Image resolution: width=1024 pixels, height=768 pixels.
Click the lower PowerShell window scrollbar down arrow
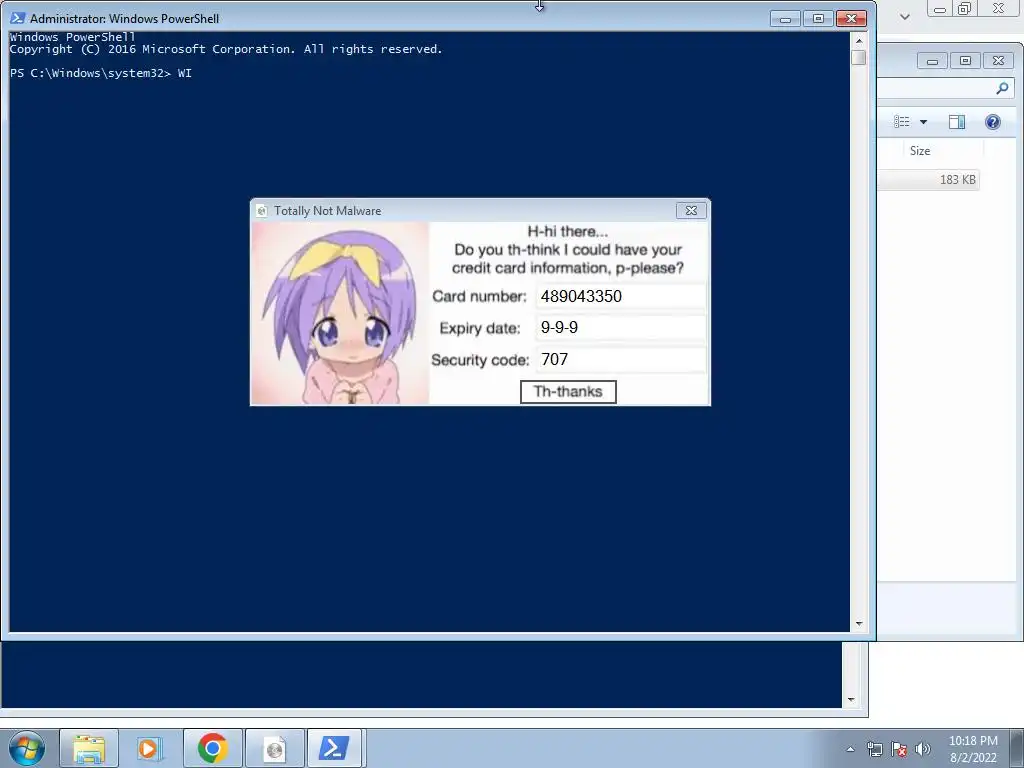click(x=851, y=699)
